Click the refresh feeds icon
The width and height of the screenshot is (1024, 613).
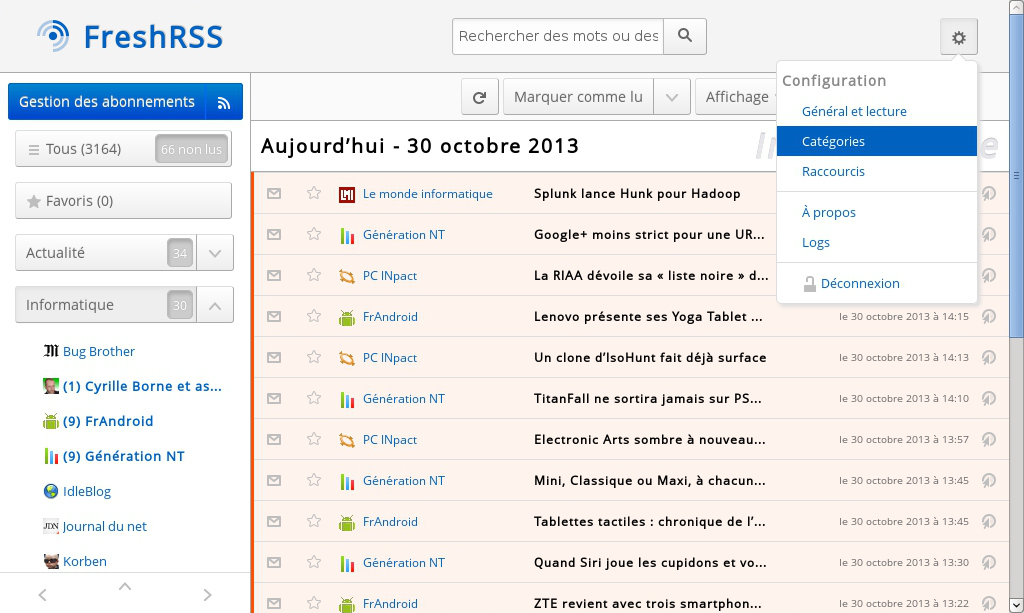click(479, 97)
